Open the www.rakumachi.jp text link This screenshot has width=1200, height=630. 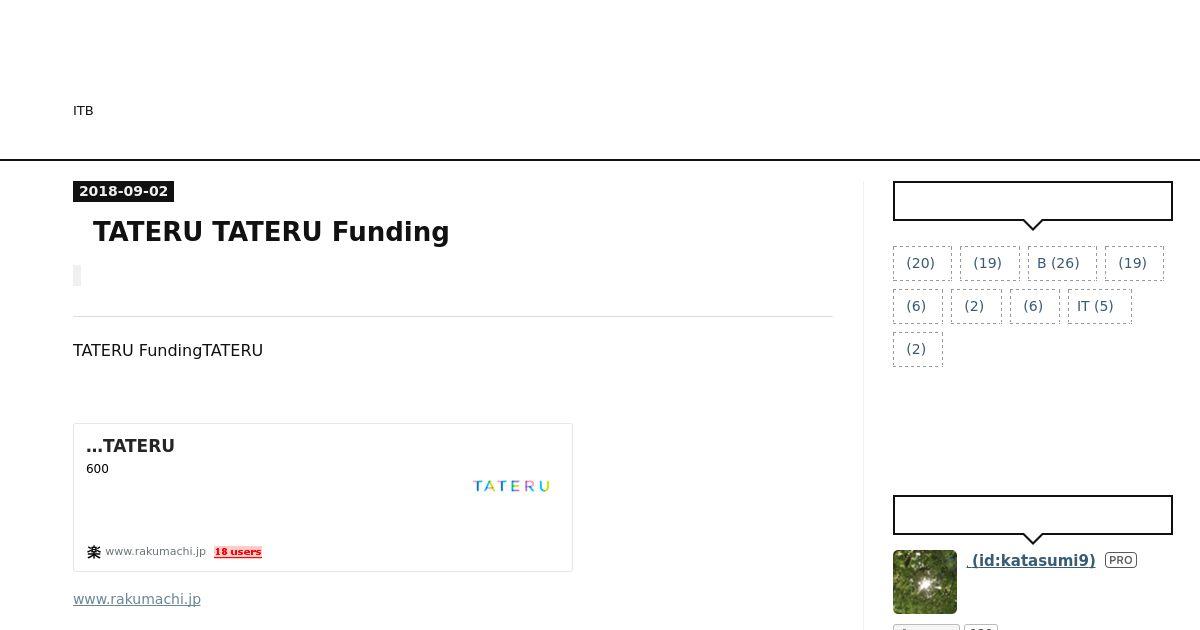[137, 599]
